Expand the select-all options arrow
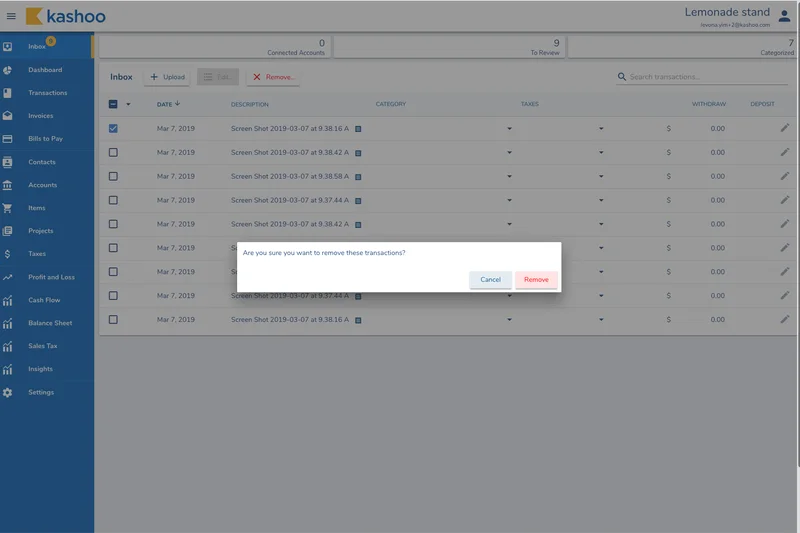Screen dimensions: 800x533 point(128,104)
